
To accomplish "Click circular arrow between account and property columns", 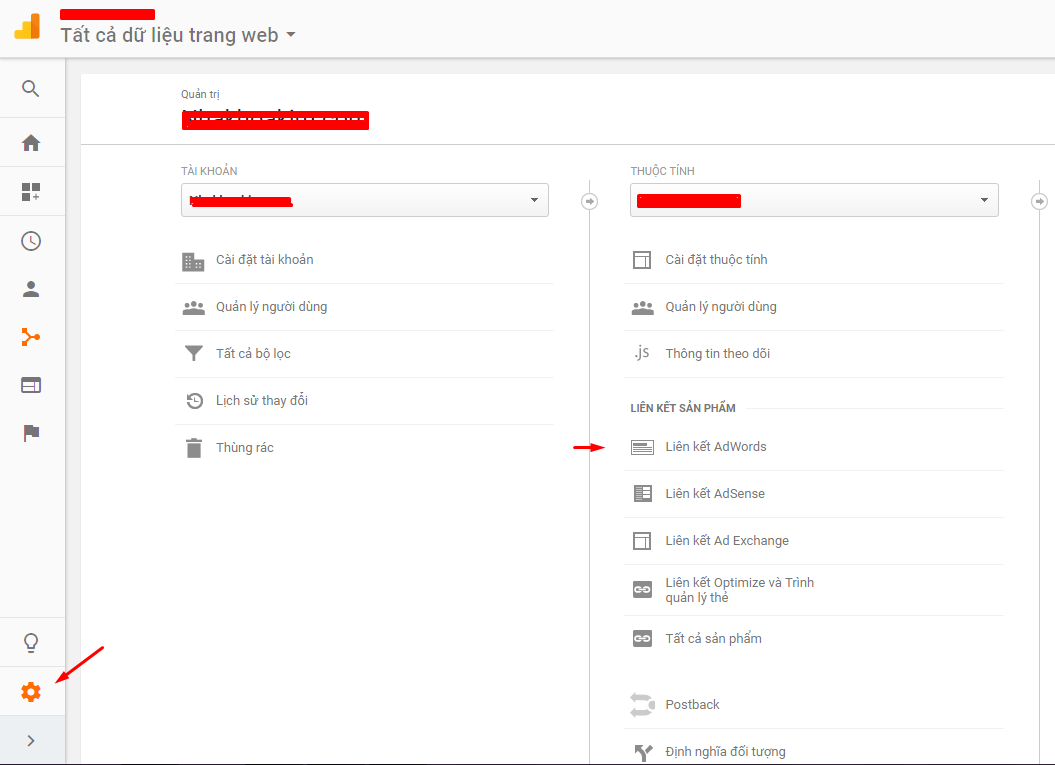I will [x=589, y=201].
